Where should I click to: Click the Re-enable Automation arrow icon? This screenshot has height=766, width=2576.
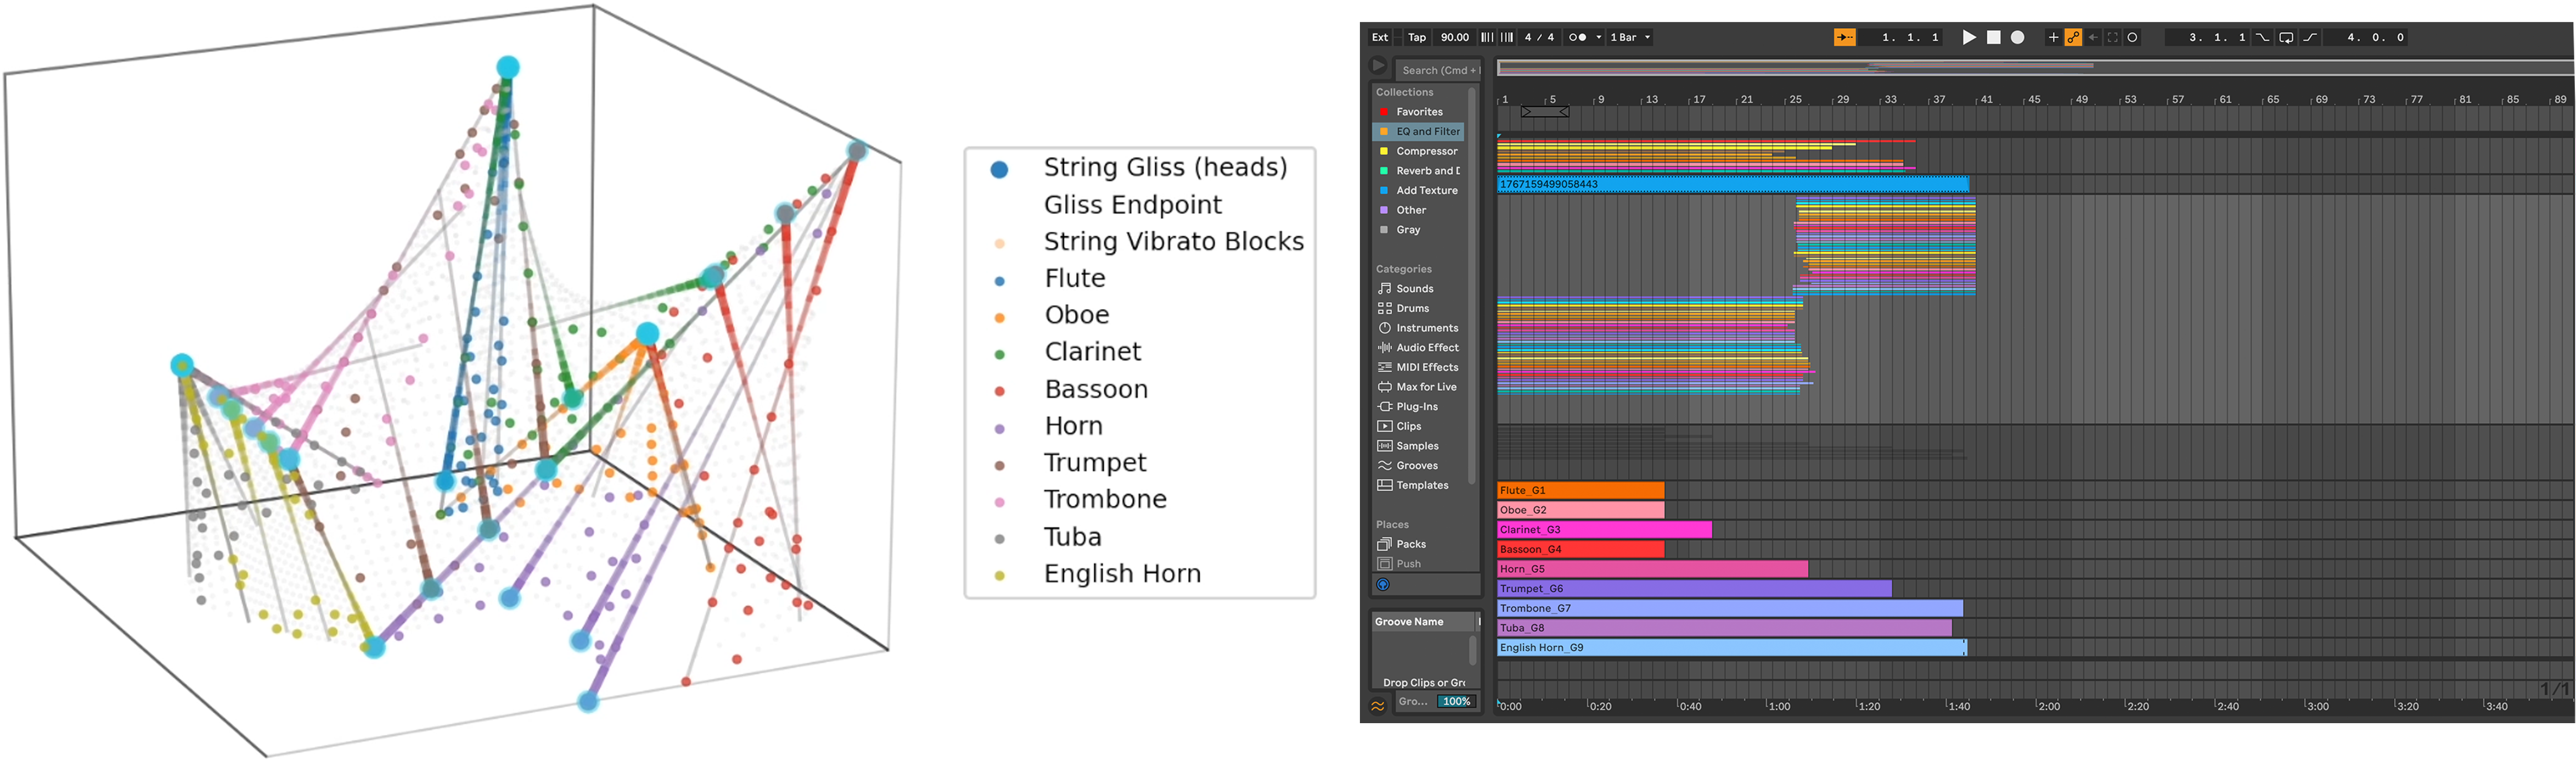point(2093,37)
